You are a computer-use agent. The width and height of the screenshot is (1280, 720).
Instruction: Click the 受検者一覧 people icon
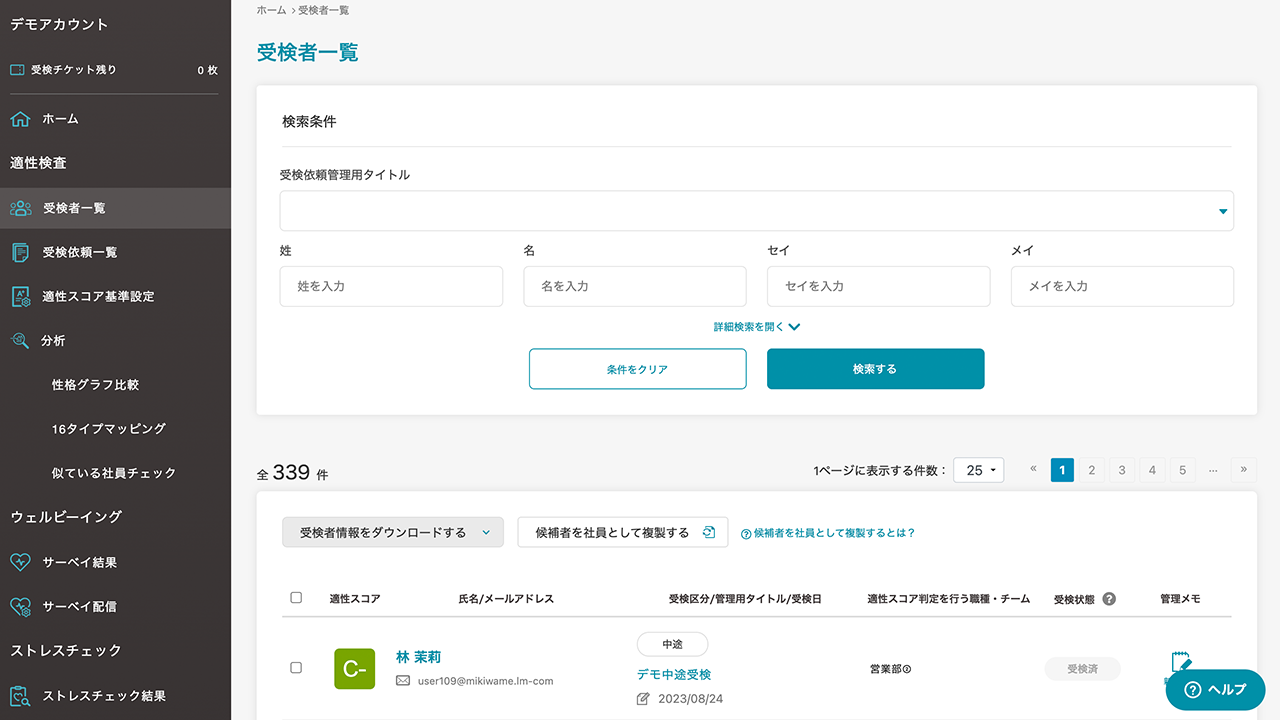pyautogui.click(x=20, y=208)
